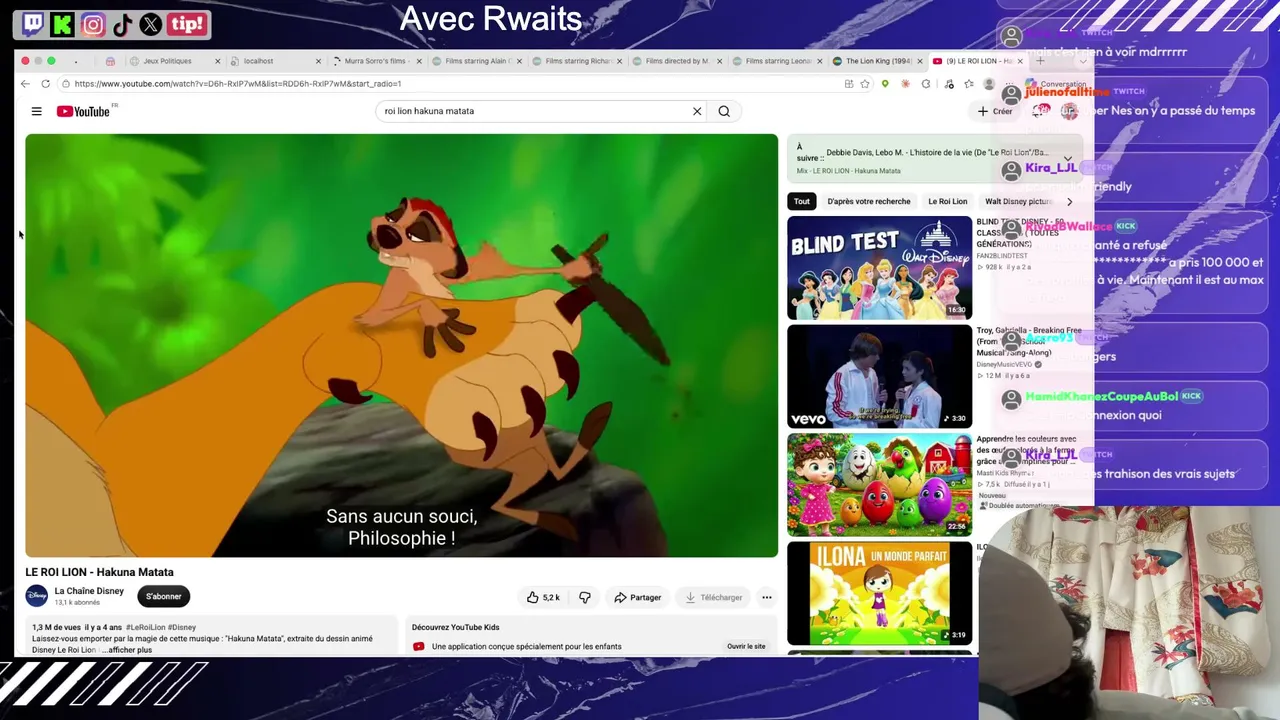The width and height of the screenshot is (1280, 720).
Task: Close the localhost tab
Action: 318,61
